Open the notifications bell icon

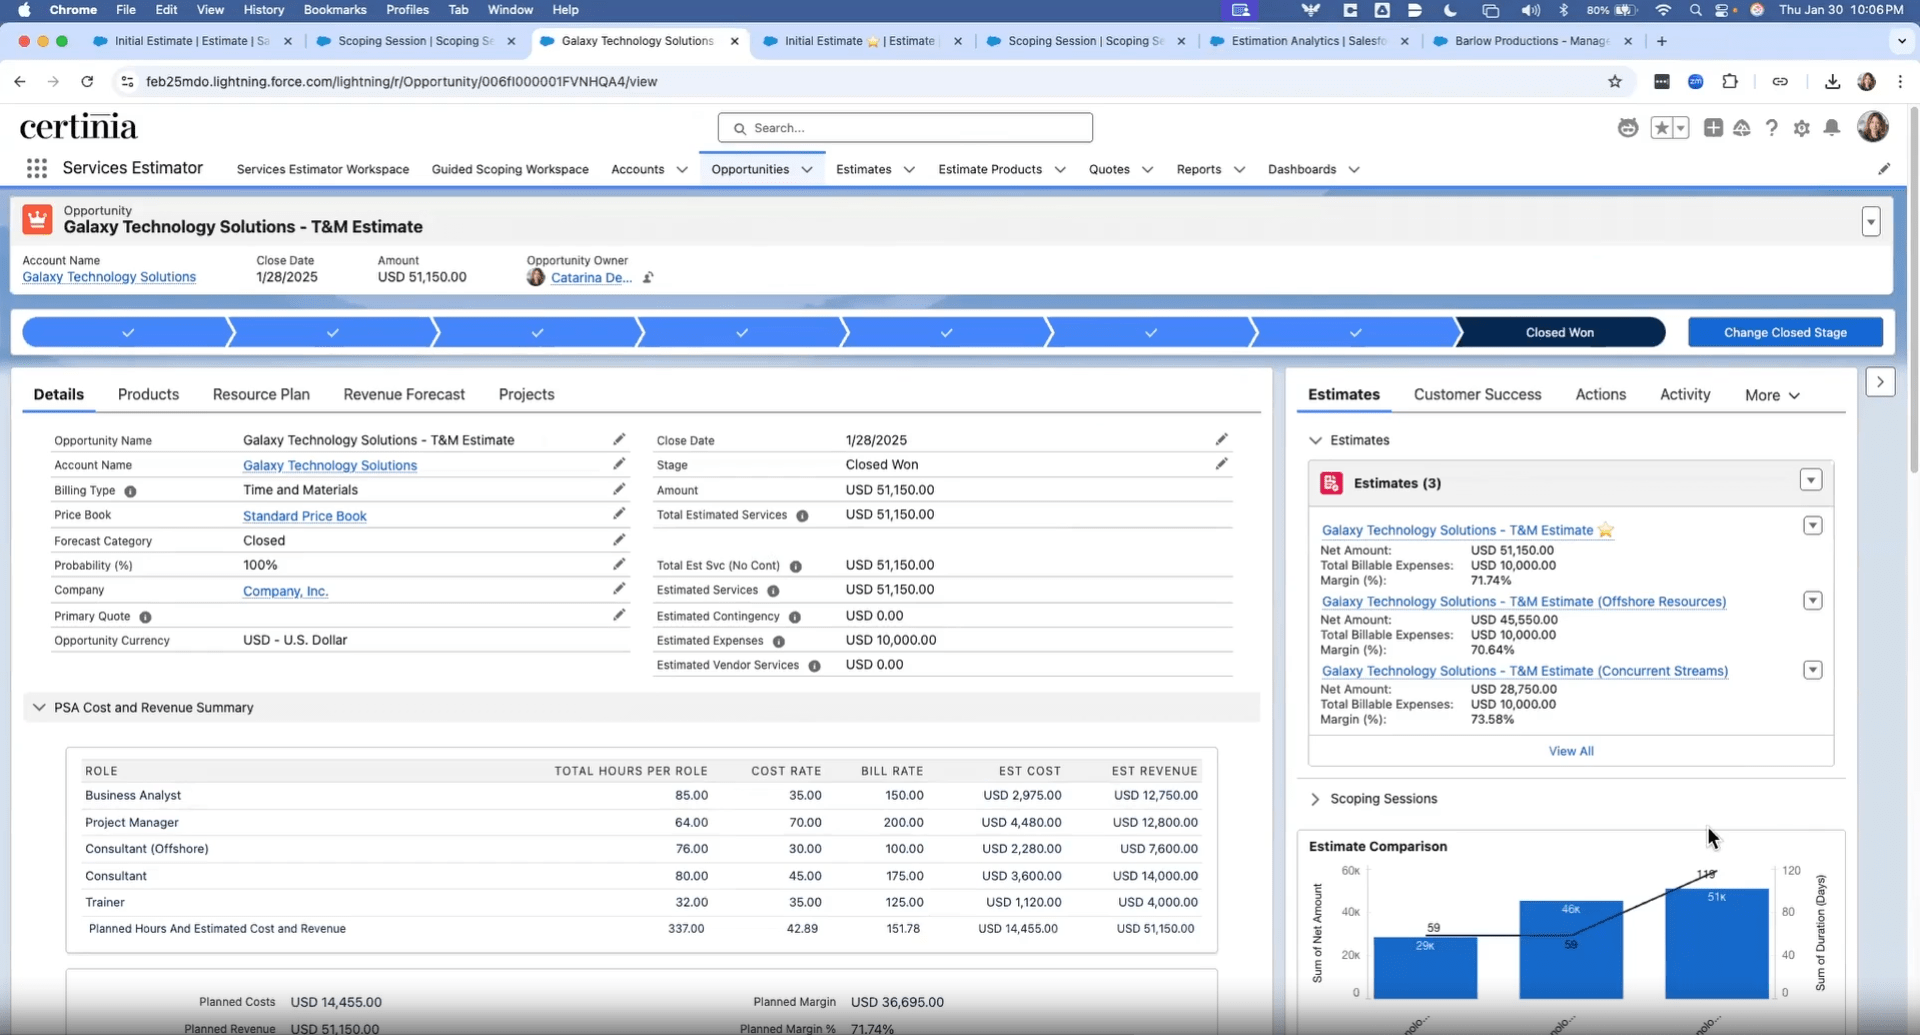(x=1832, y=128)
